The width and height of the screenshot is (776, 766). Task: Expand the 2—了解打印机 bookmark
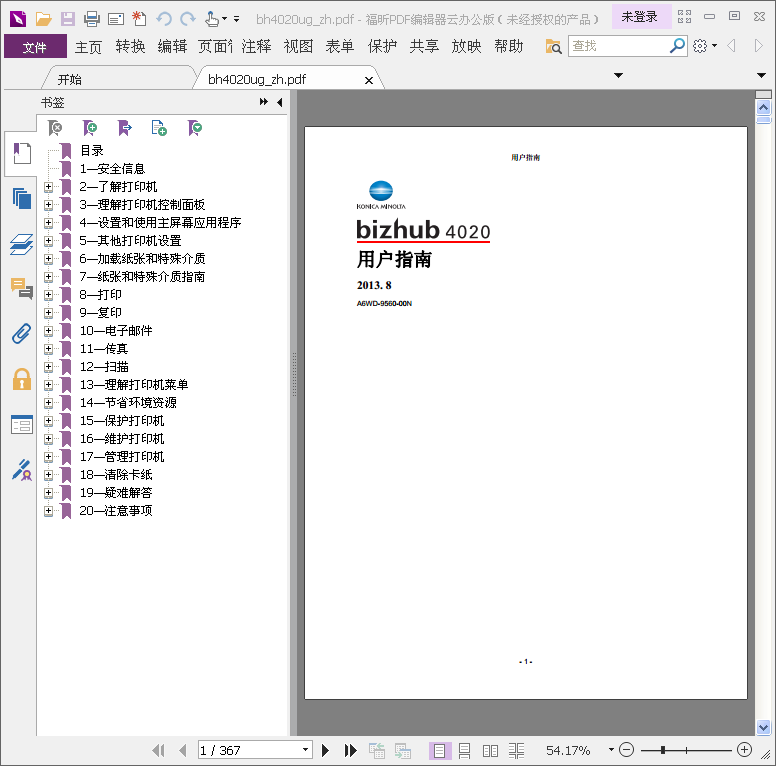coord(48,187)
